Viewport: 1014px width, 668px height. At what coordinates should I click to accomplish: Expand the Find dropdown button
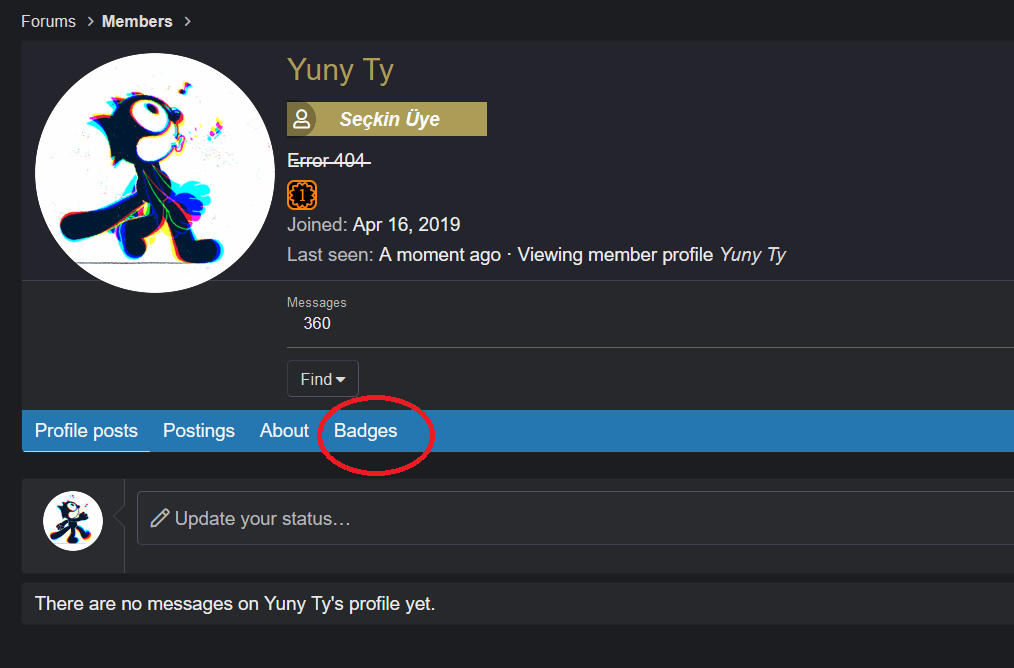pyautogui.click(x=323, y=379)
